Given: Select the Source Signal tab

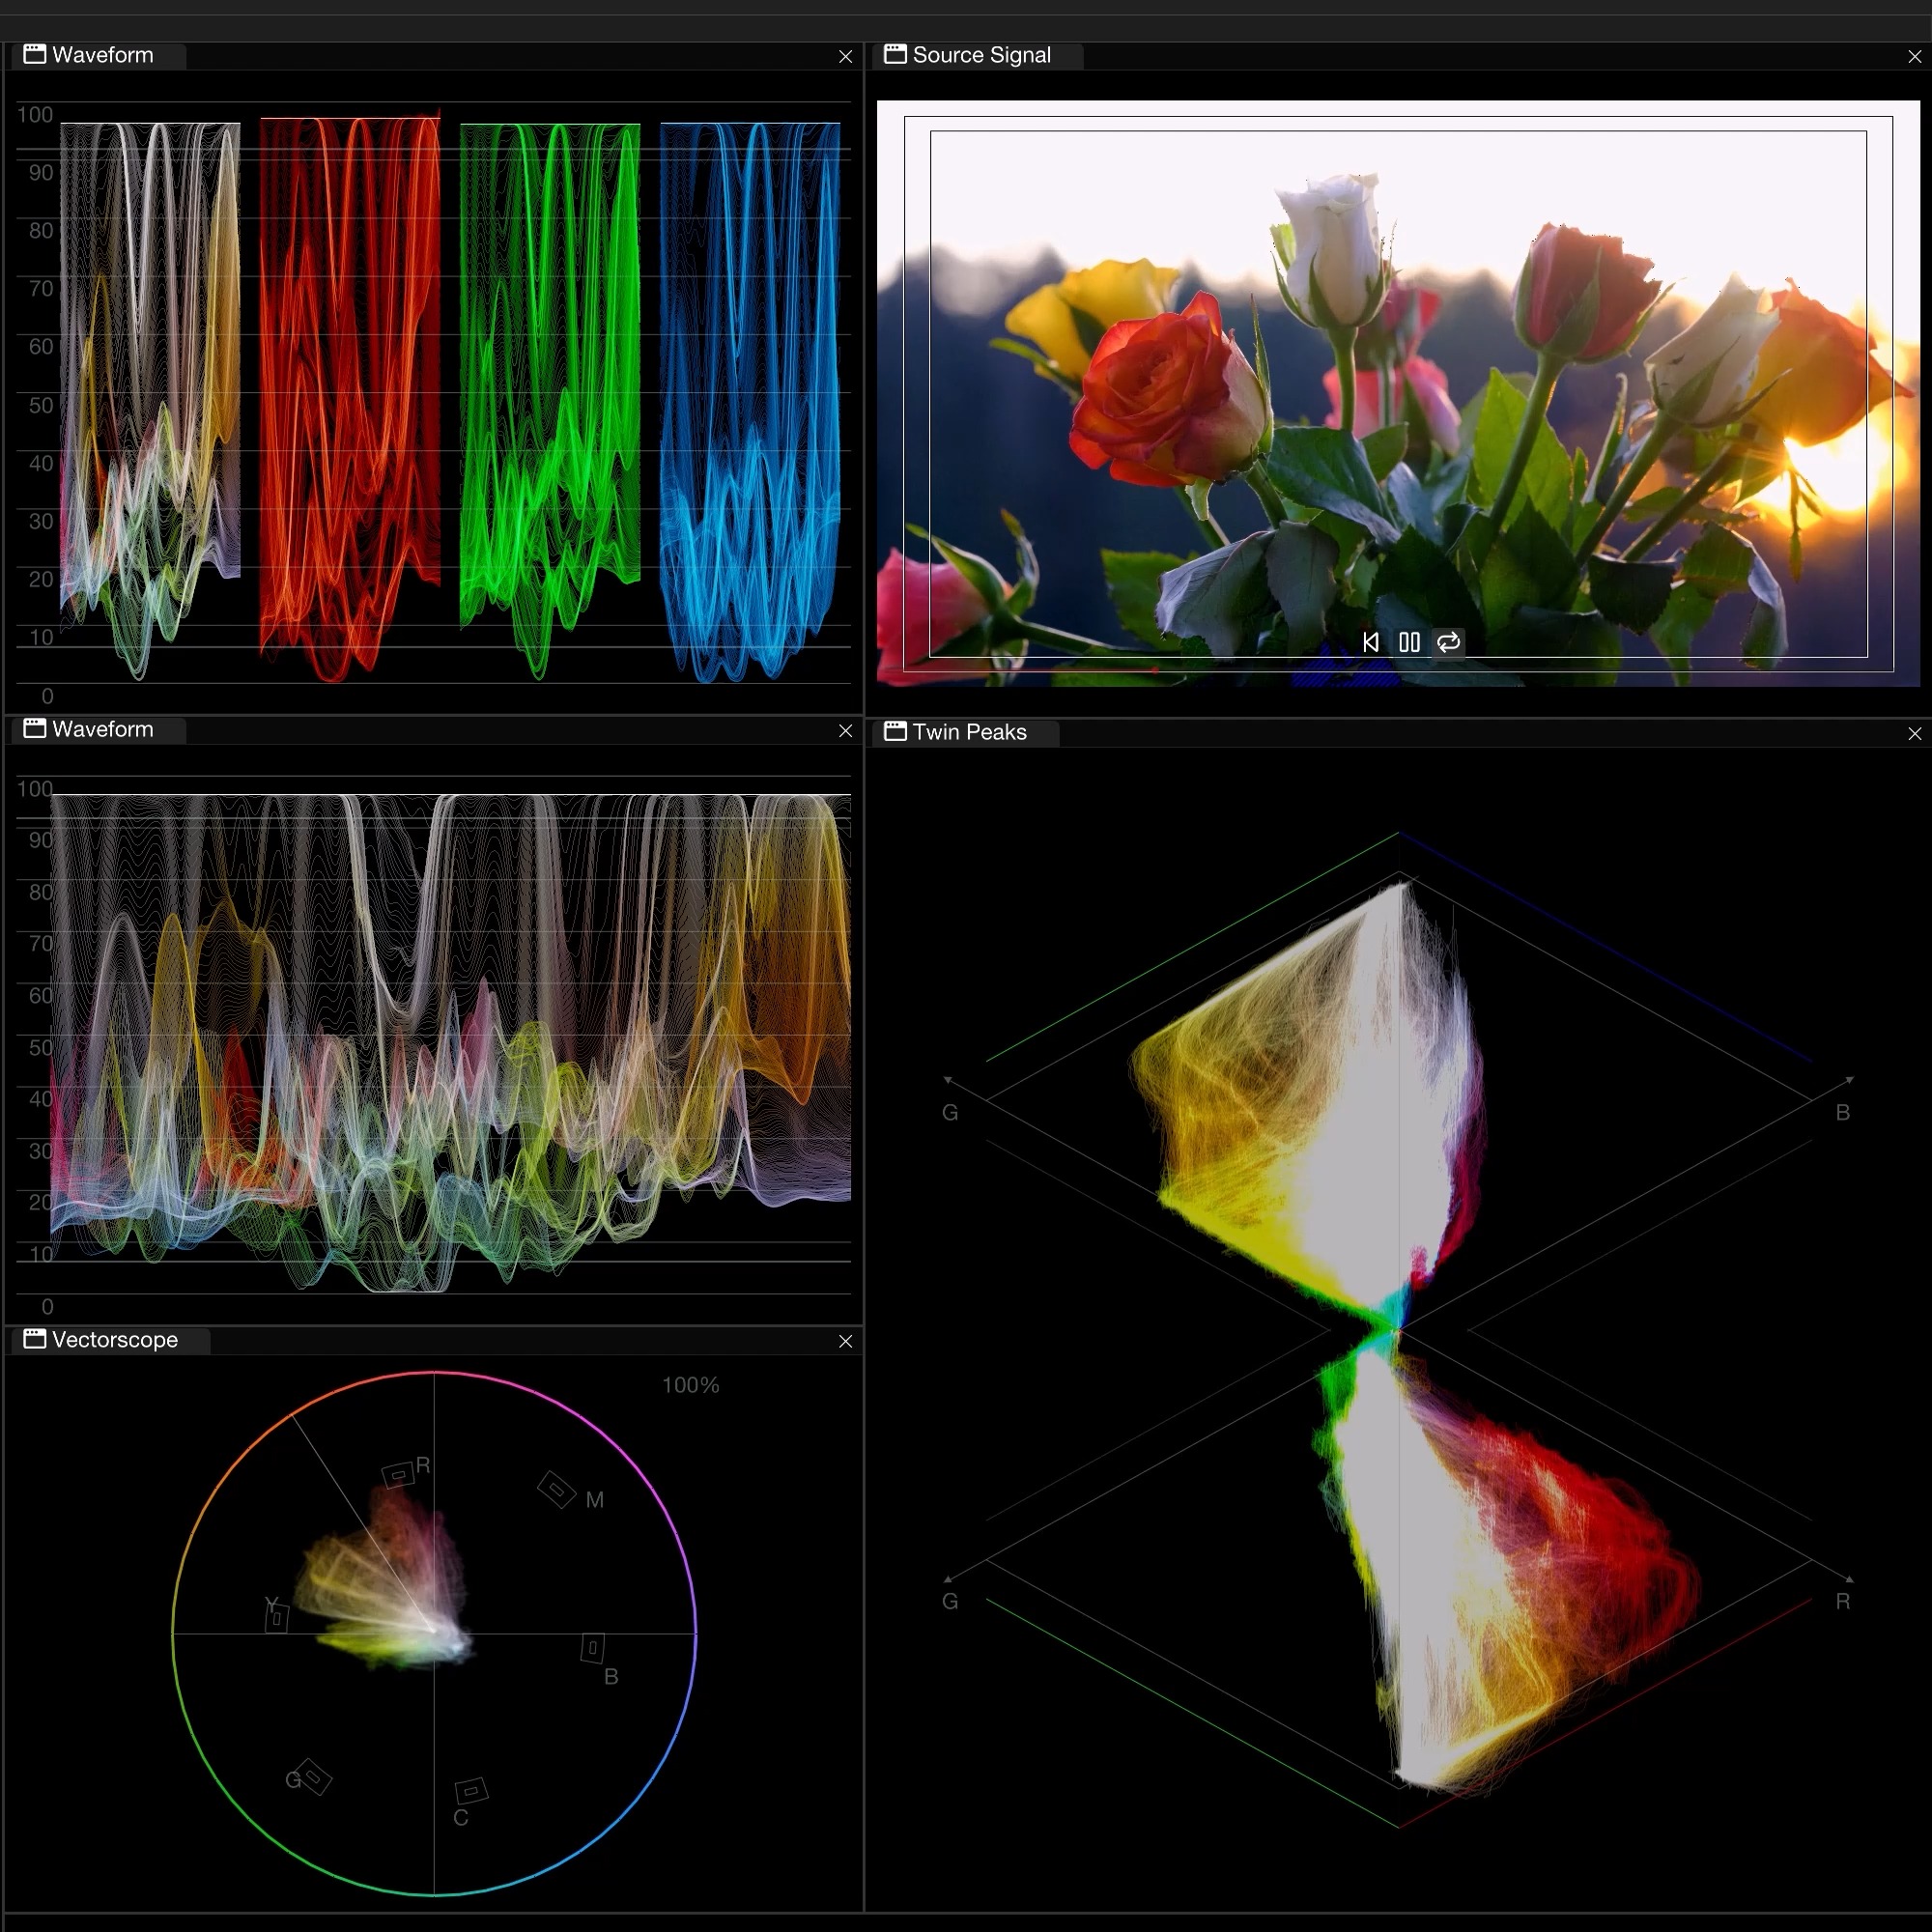Looking at the screenshot, I should (x=977, y=55).
